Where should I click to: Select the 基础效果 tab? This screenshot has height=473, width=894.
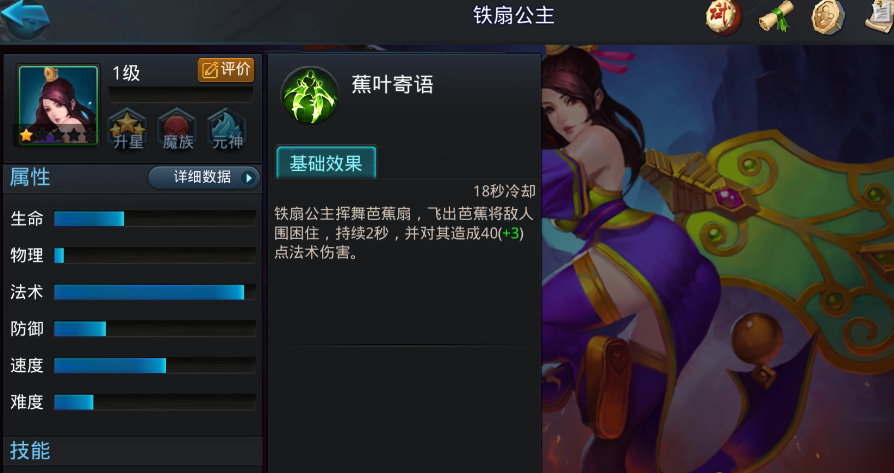326,164
